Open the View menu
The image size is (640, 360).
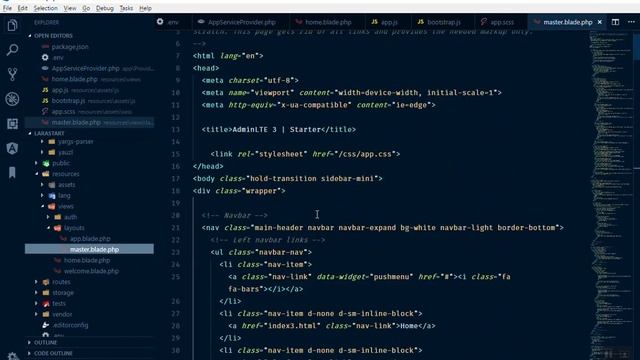pyautogui.click(x=70, y=8)
